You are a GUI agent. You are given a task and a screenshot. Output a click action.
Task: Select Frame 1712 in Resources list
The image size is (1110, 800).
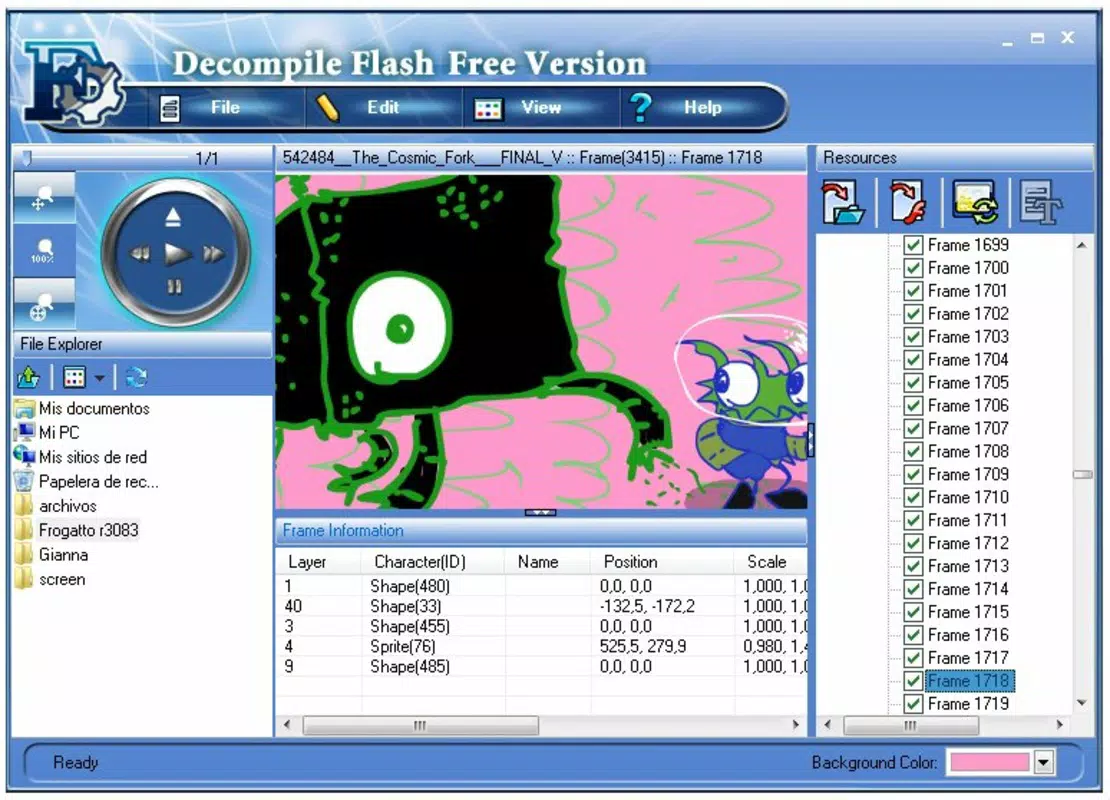[968, 543]
